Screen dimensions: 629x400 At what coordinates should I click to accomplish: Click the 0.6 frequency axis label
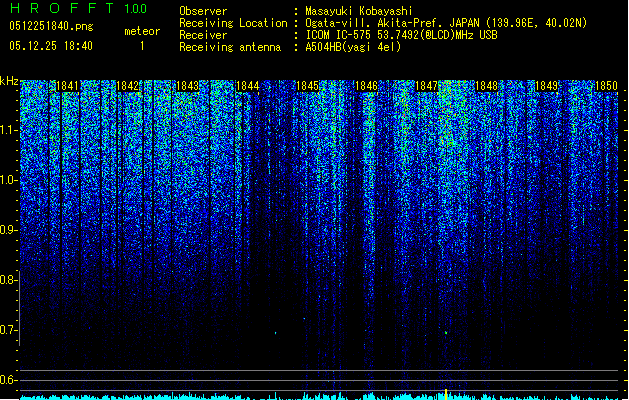coord(8,380)
